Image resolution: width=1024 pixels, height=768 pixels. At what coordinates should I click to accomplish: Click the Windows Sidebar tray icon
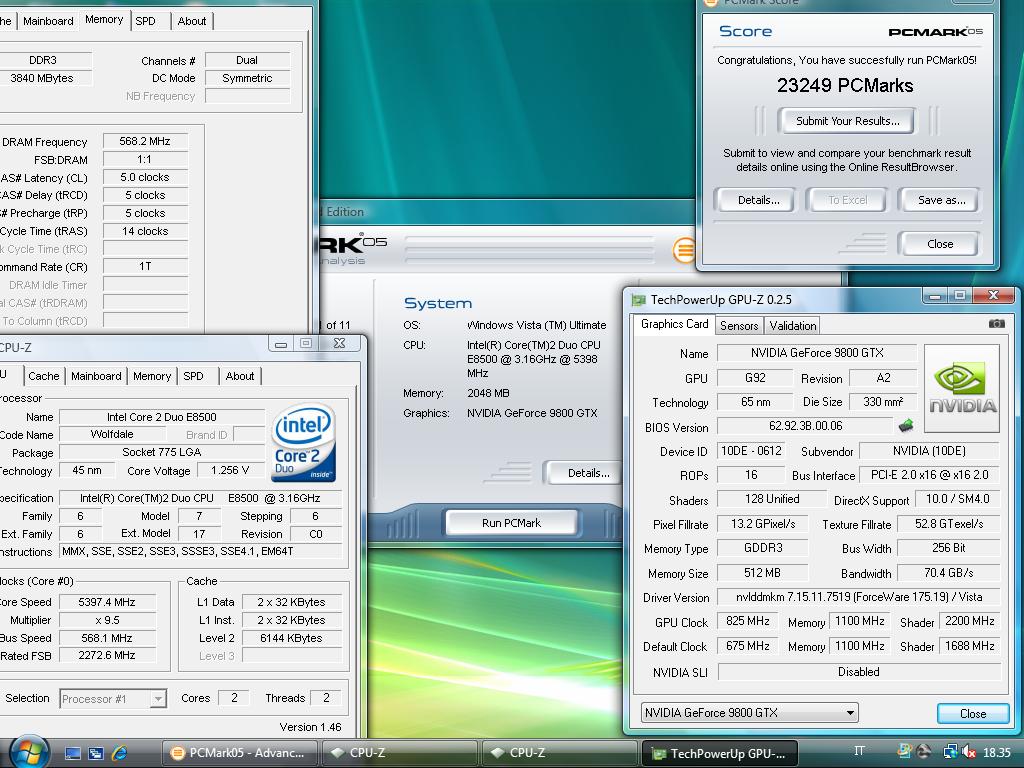point(905,752)
